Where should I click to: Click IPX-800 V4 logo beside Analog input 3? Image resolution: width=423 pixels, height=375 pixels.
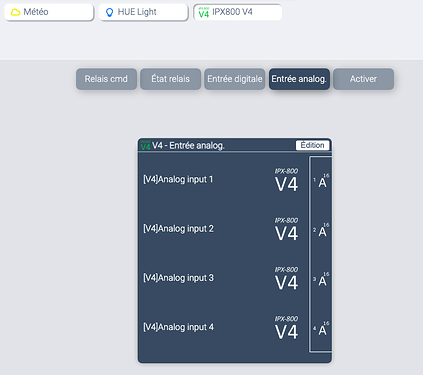click(x=286, y=279)
